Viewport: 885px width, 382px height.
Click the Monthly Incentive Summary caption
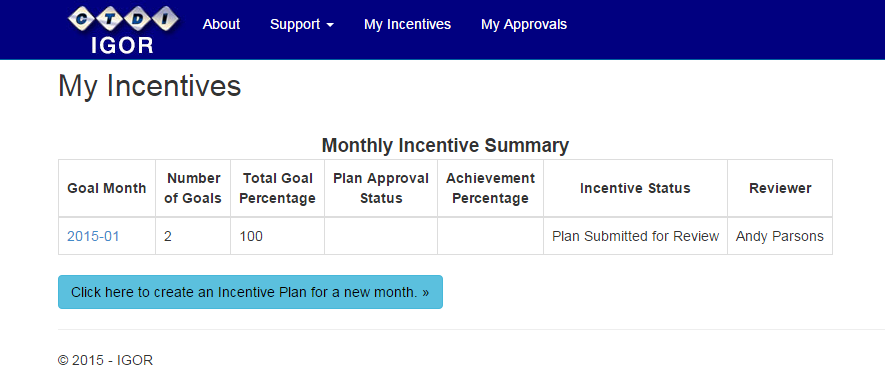[445, 146]
